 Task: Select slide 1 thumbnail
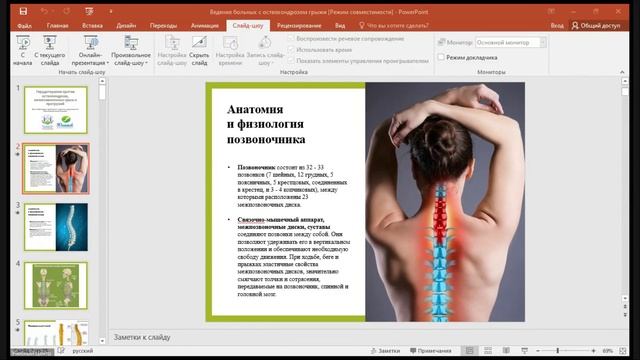[x=56, y=110]
